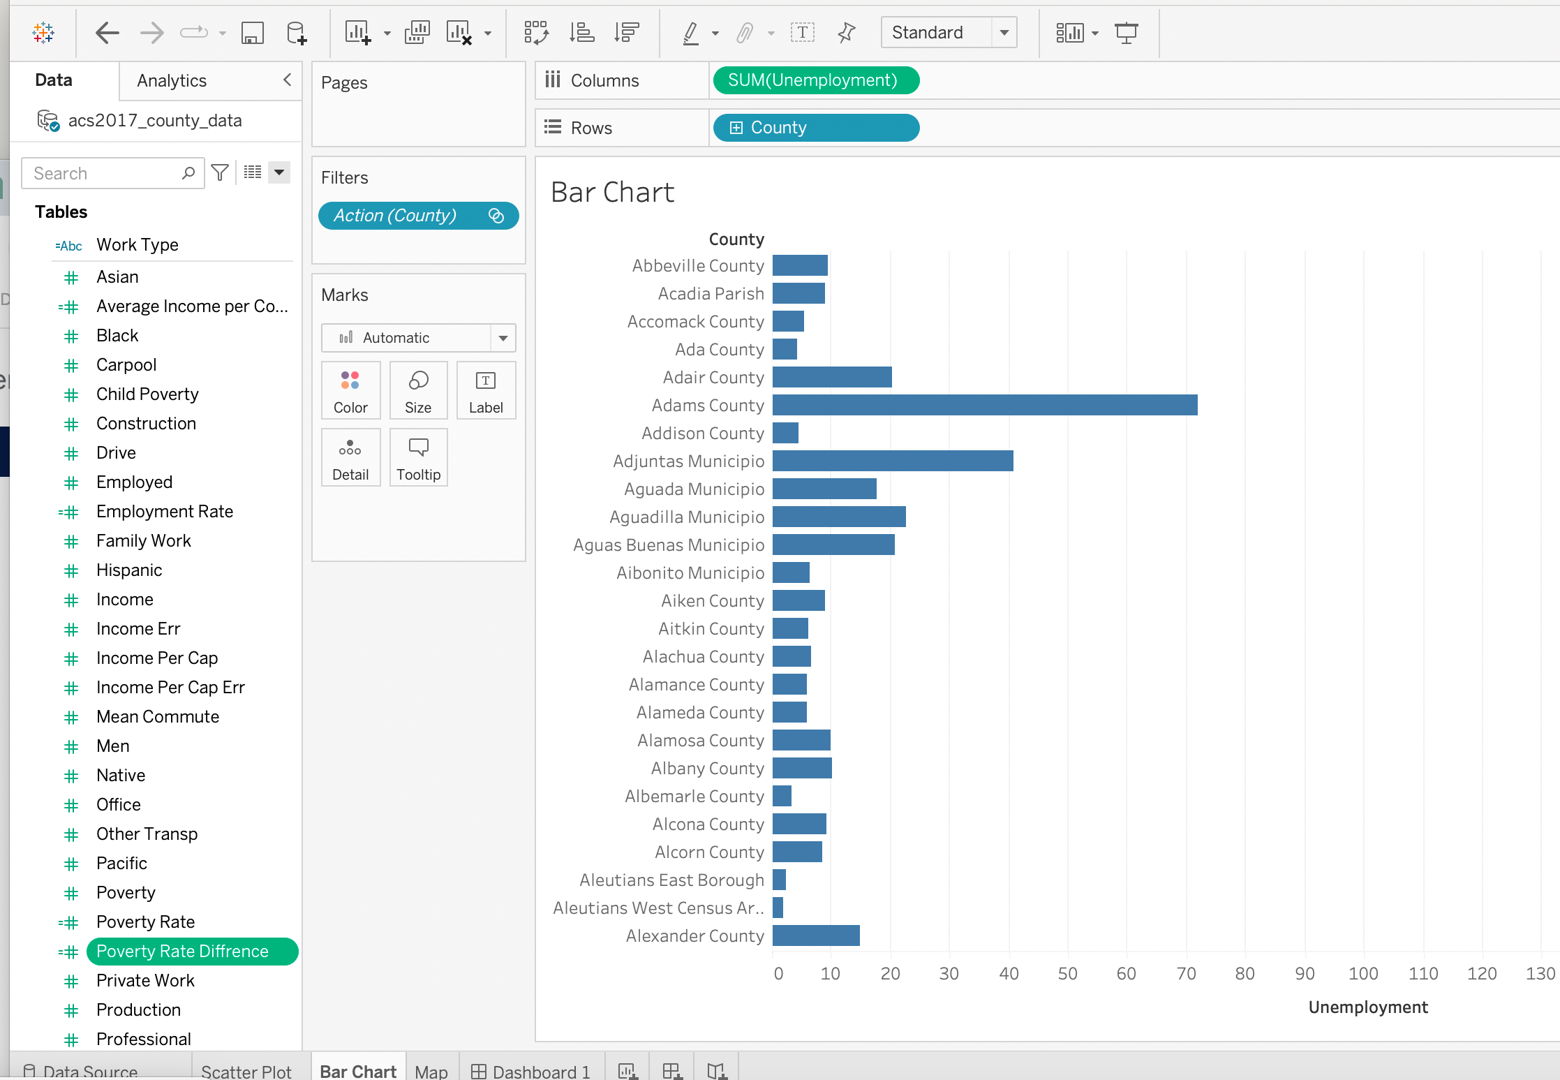Sort bars descending using toolbar icon
The image size is (1560, 1080).
(x=627, y=33)
